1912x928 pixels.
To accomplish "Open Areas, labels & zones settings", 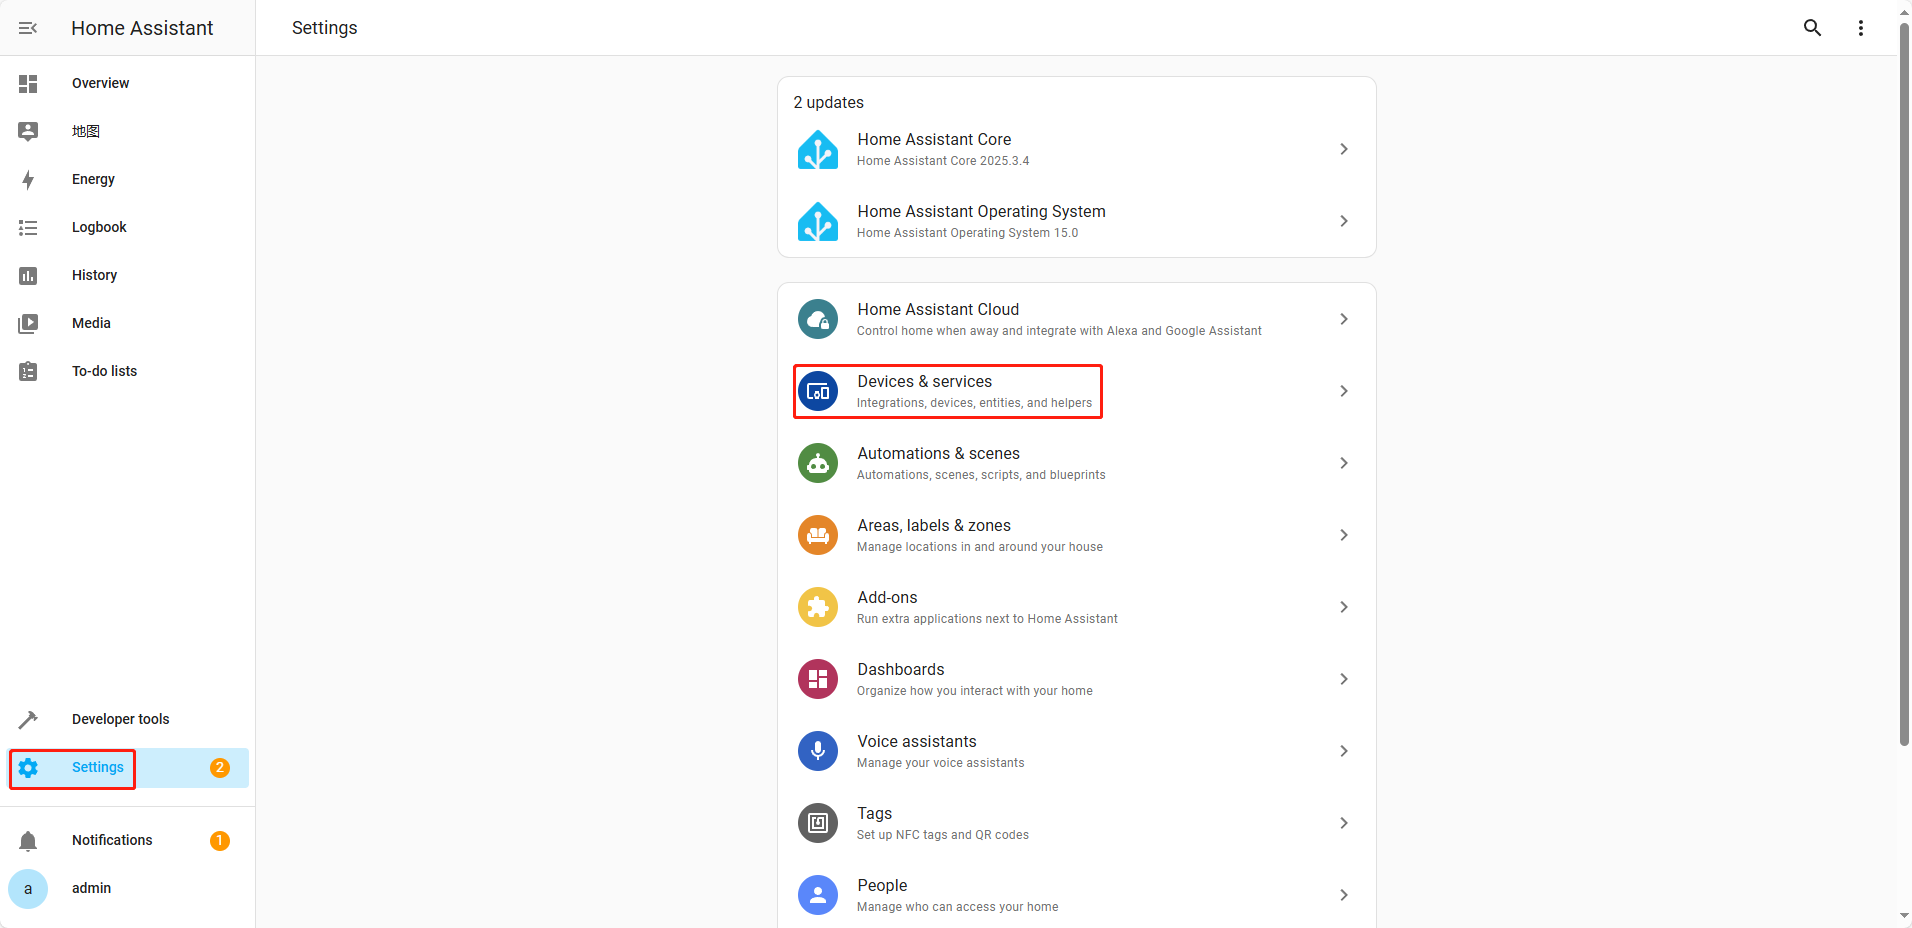I will (x=1076, y=536).
